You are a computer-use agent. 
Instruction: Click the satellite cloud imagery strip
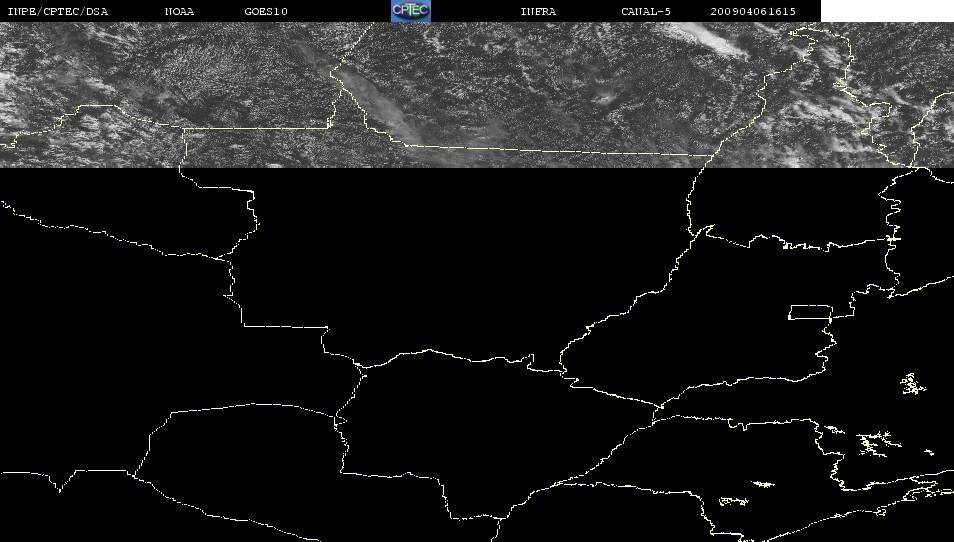tap(477, 95)
